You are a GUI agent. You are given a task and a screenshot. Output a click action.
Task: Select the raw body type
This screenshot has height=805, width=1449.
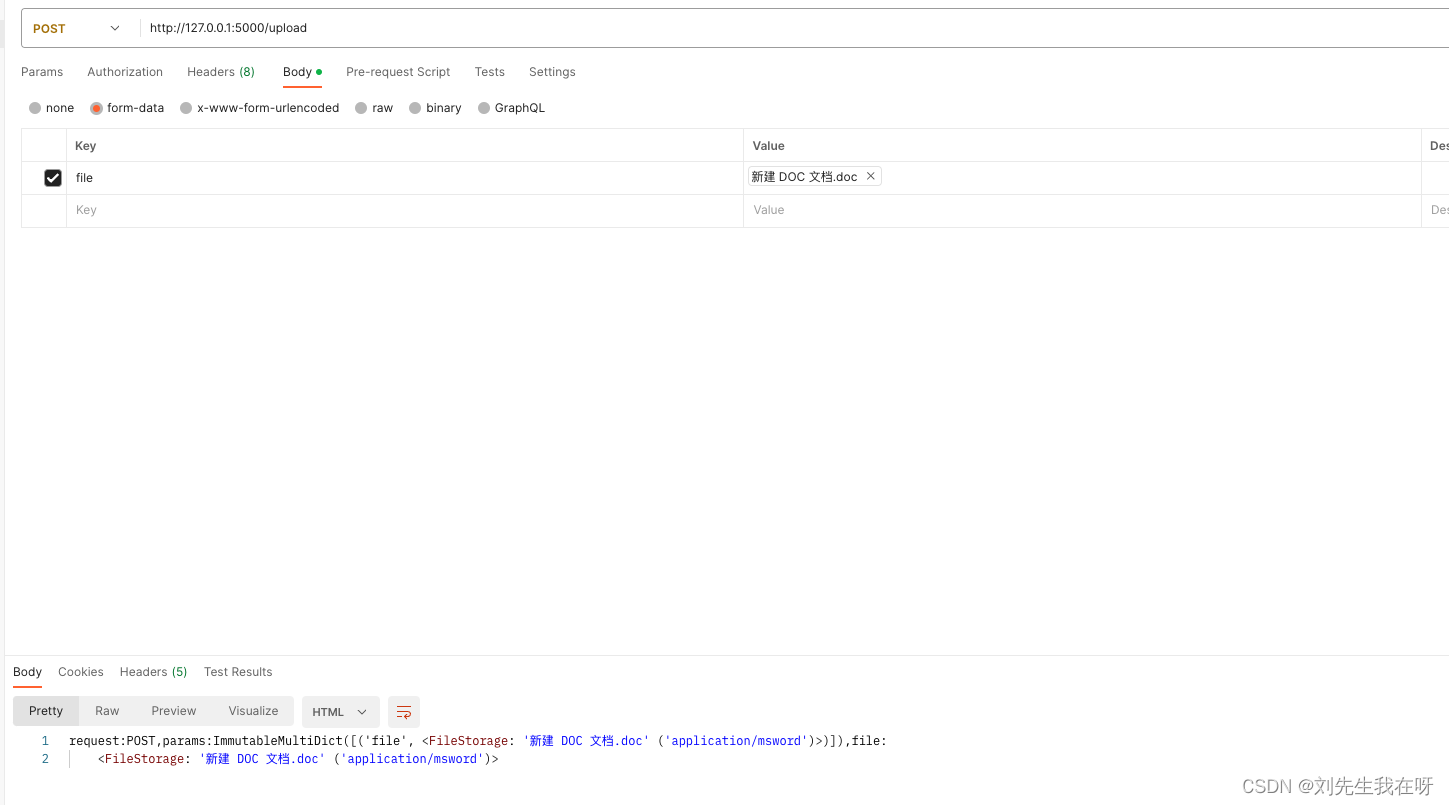point(374,108)
